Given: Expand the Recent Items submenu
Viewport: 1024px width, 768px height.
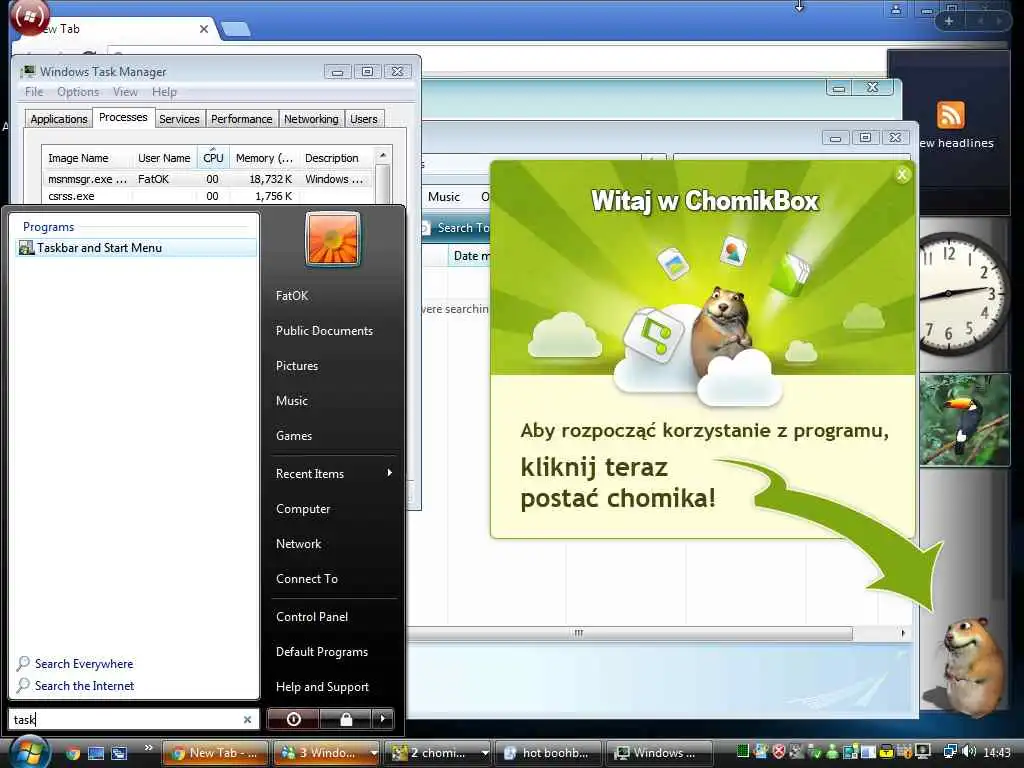Looking at the screenshot, I should click(x=334, y=473).
